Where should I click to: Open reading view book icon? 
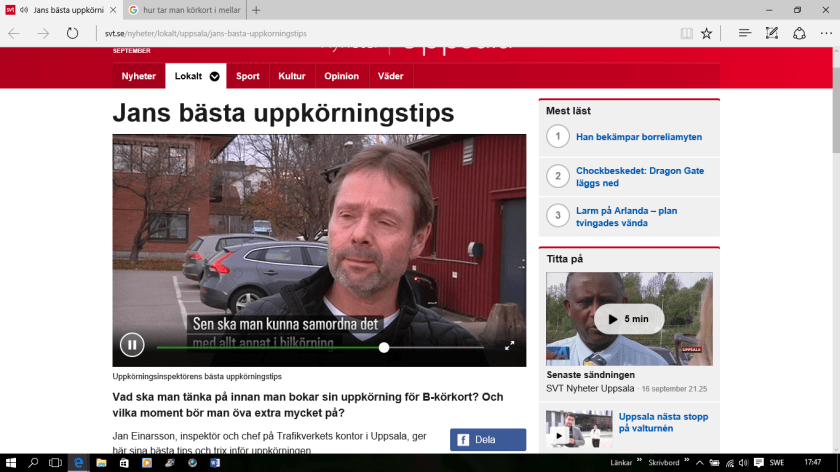[x=686, y=33]
